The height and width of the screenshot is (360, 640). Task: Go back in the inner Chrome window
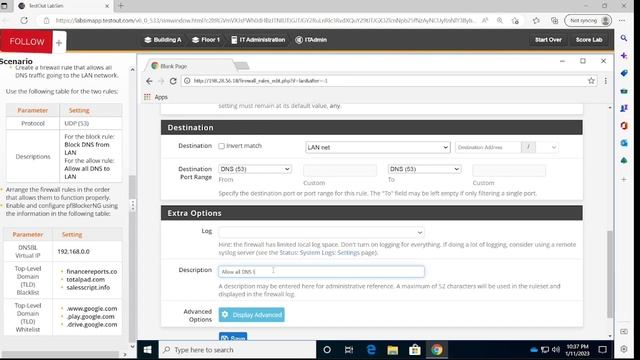point(149,81)
